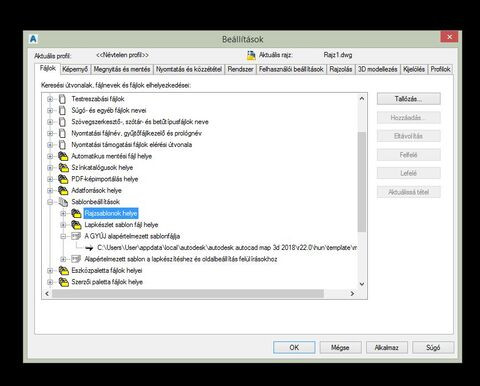
Task: Expand the PDF-képimportálás helye node
Action: (50, 179)
